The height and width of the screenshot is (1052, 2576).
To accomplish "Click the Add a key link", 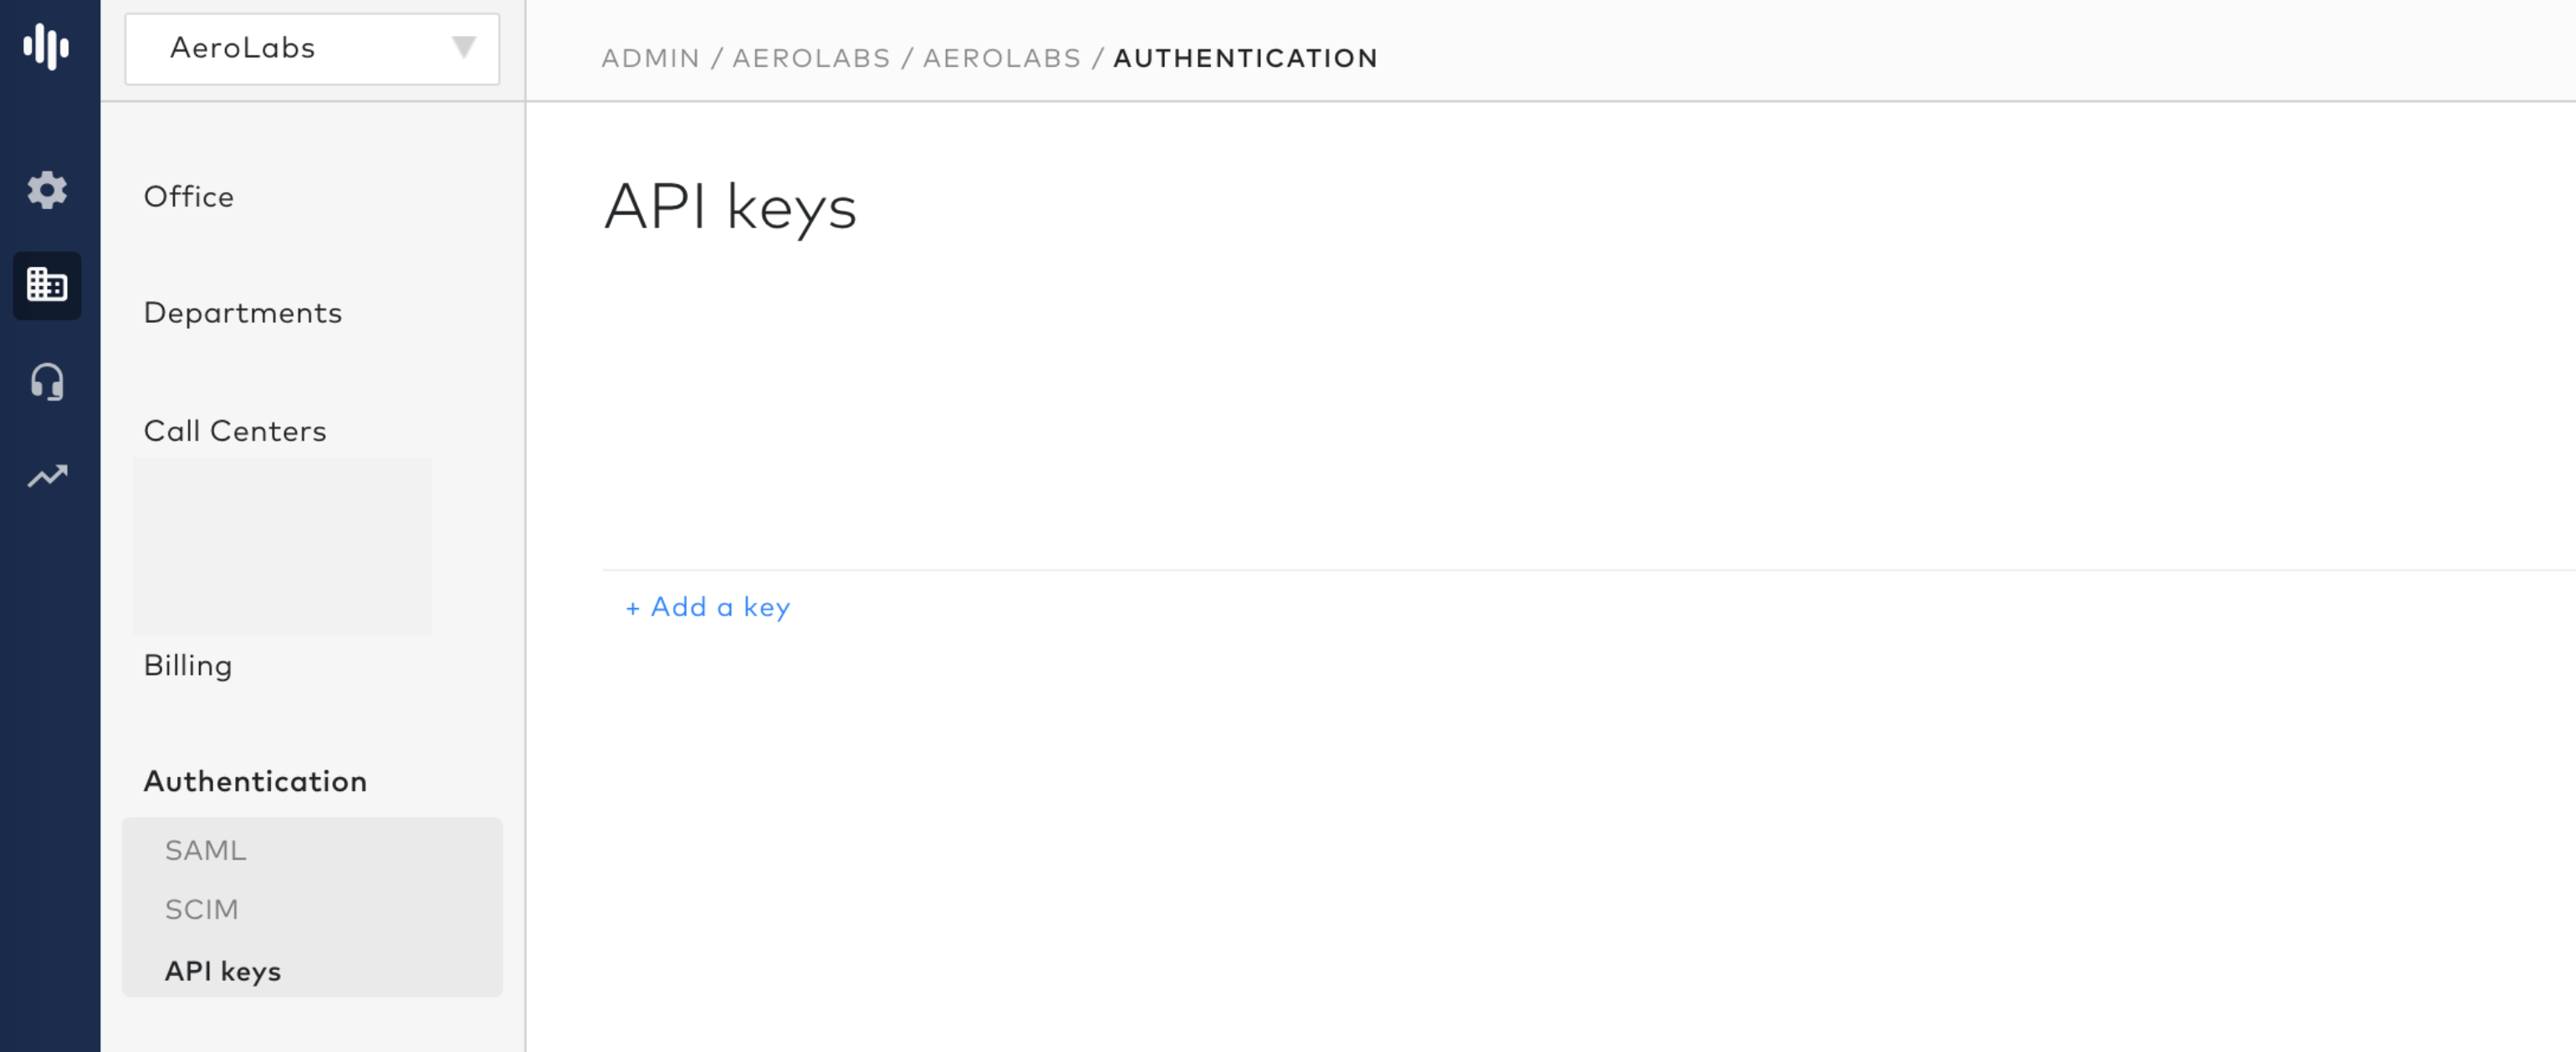I will [708, 607].
